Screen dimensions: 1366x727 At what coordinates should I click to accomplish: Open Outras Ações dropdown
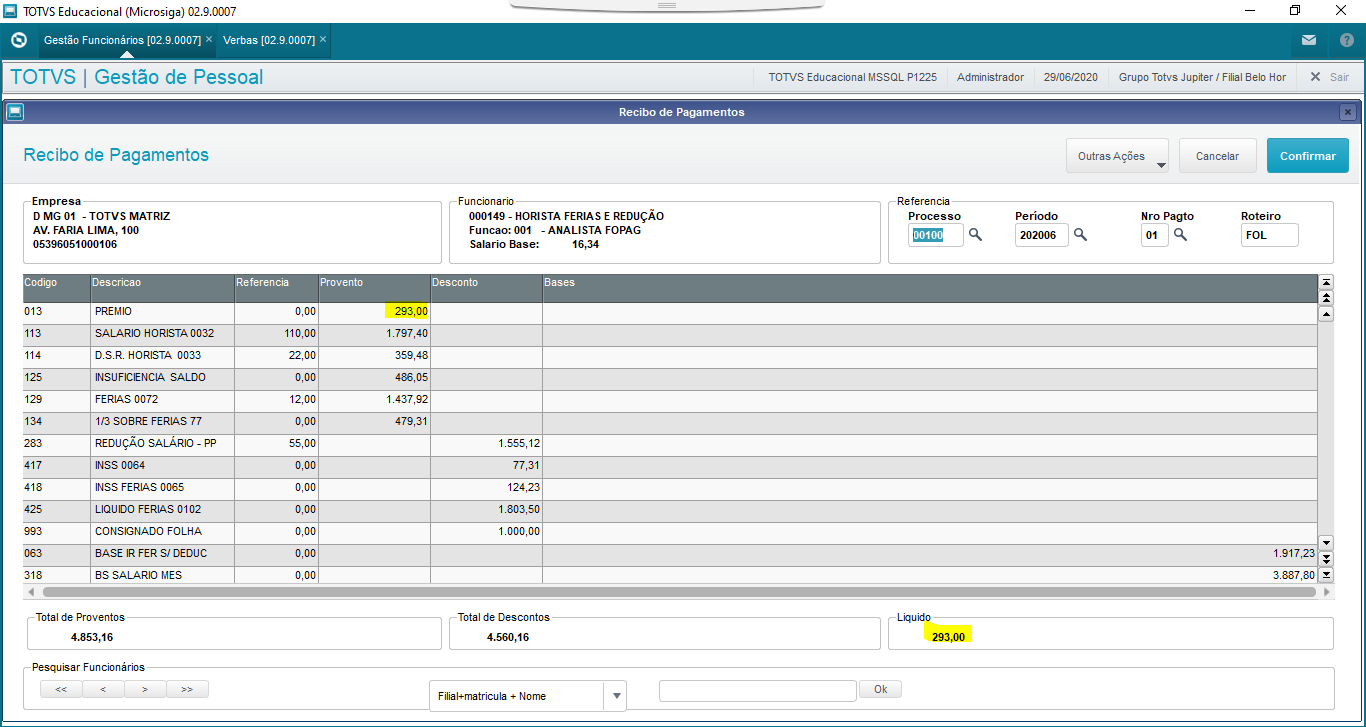coord(1117,156)
